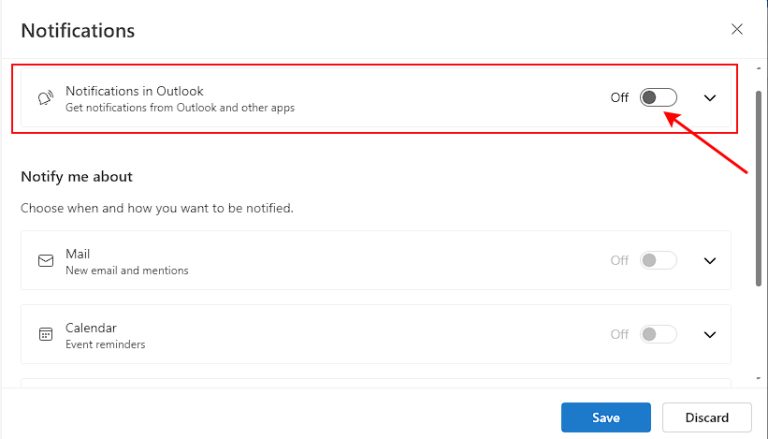Click the Notifications dialog title
The width and height of the screenshot is (768, 439).
tap(78, 30)
